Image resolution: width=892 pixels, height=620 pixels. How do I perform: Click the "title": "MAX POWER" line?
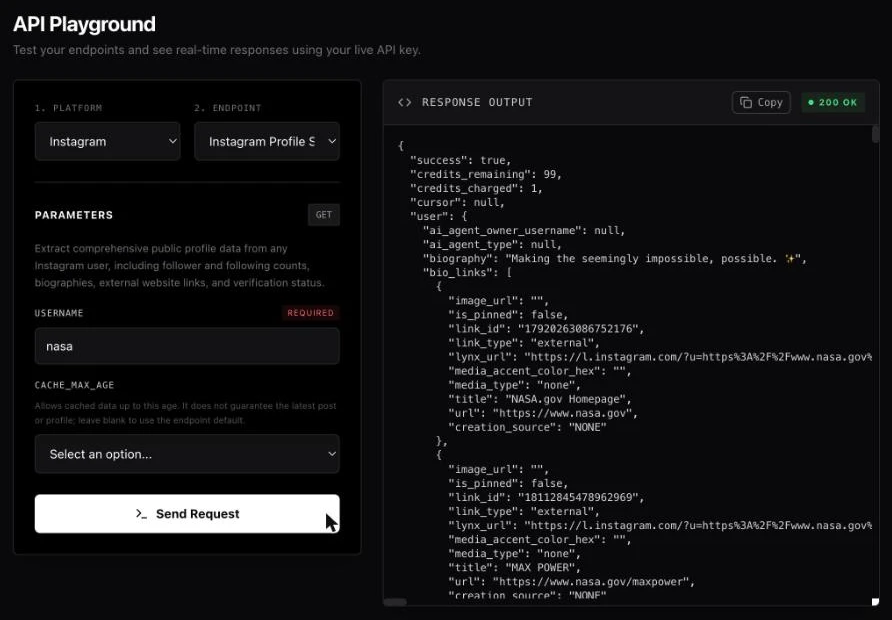[x=514, y=567]
